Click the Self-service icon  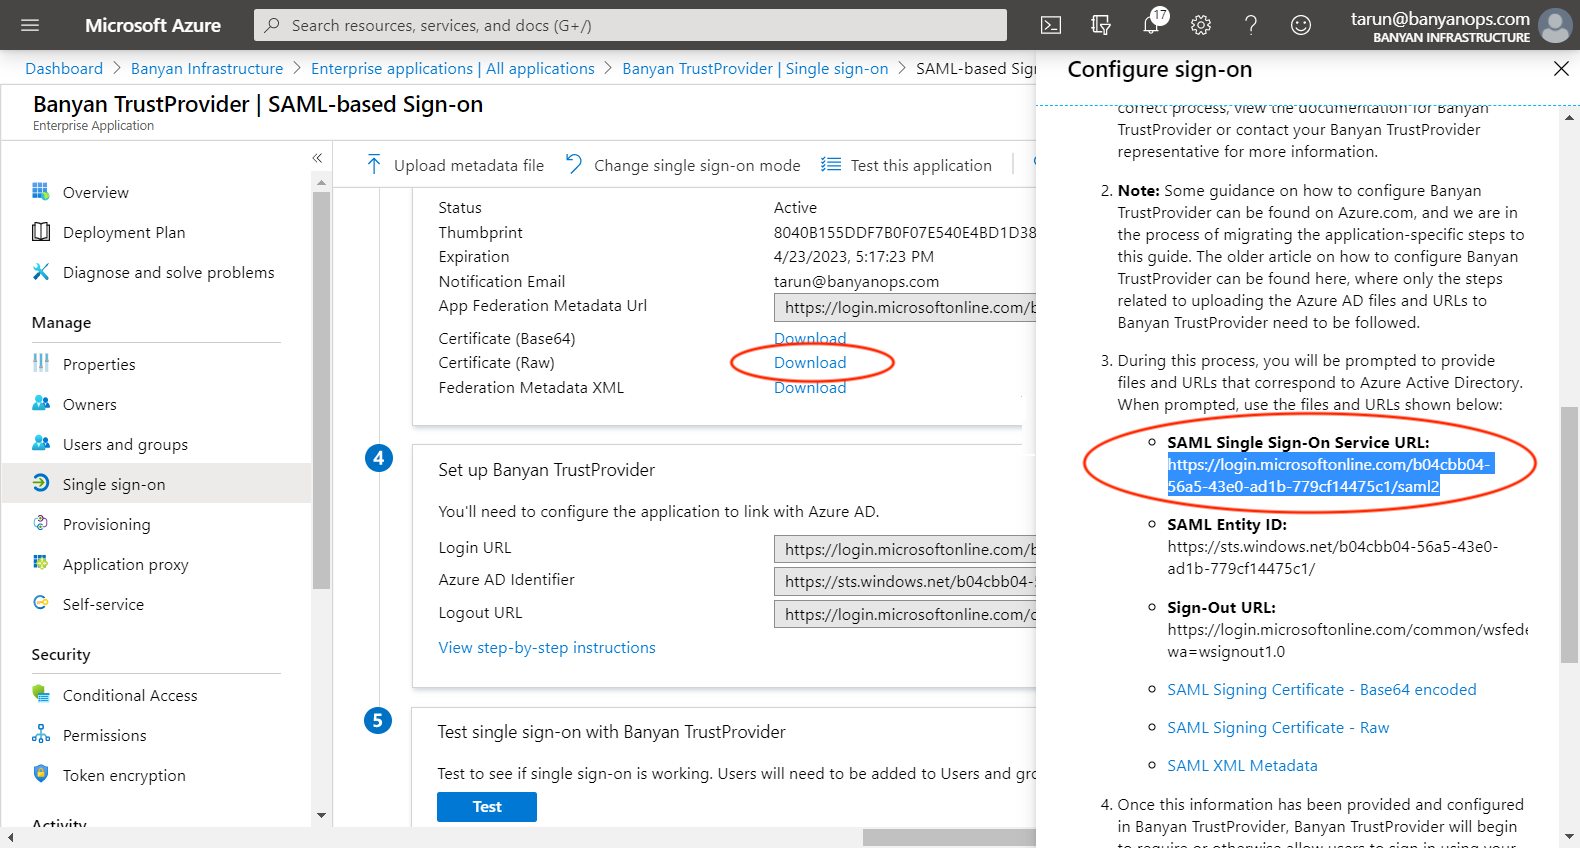pyautogui.click(x=41, y=603)
